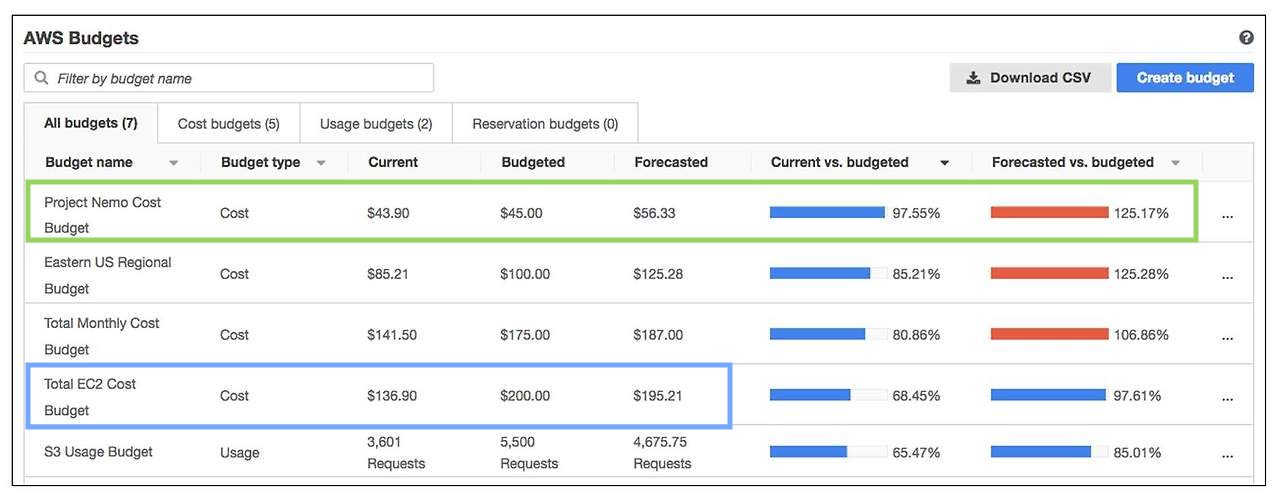Sort by Budget name column arrow
Image resolution: width=1280 pixels, height=500 pixels.
pos(174,163)
